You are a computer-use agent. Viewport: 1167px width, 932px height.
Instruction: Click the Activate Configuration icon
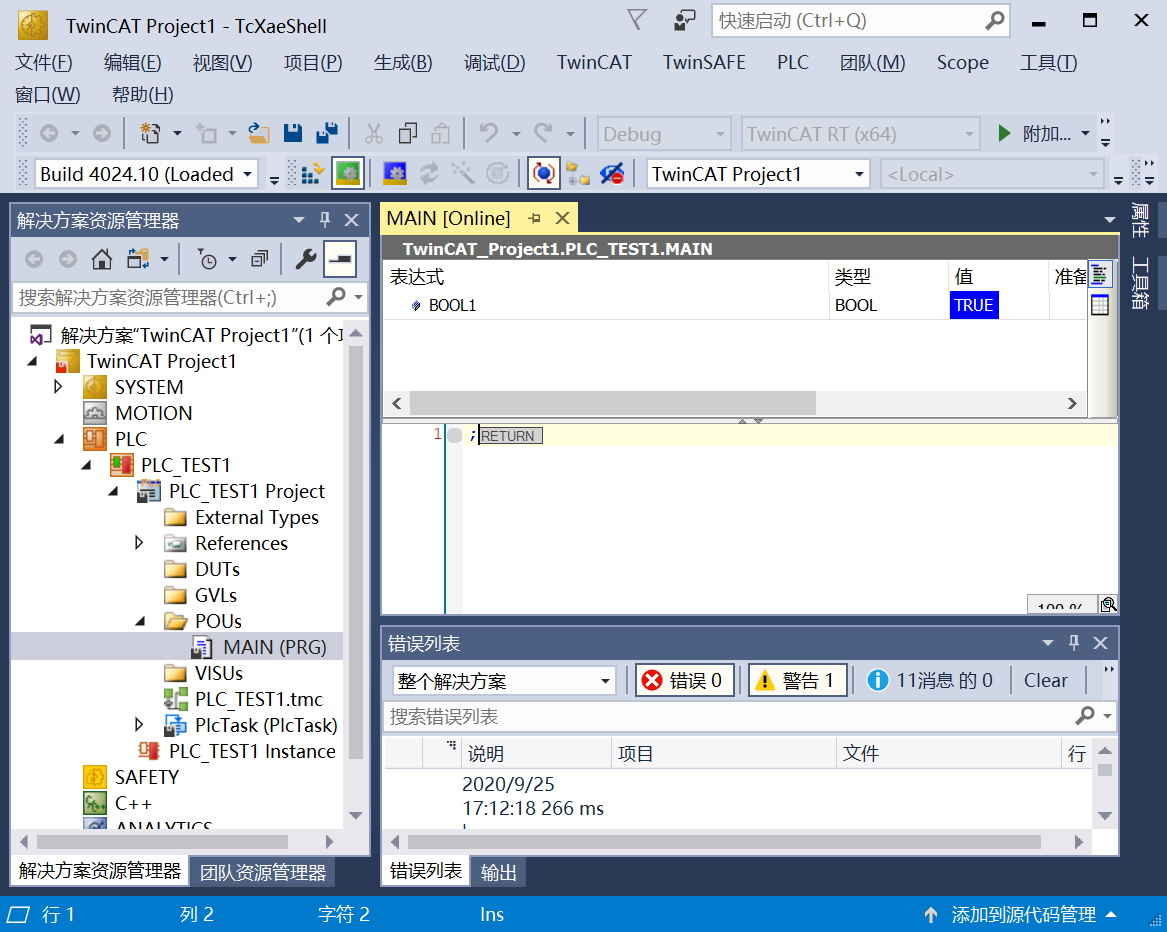[x=312, y=174]
